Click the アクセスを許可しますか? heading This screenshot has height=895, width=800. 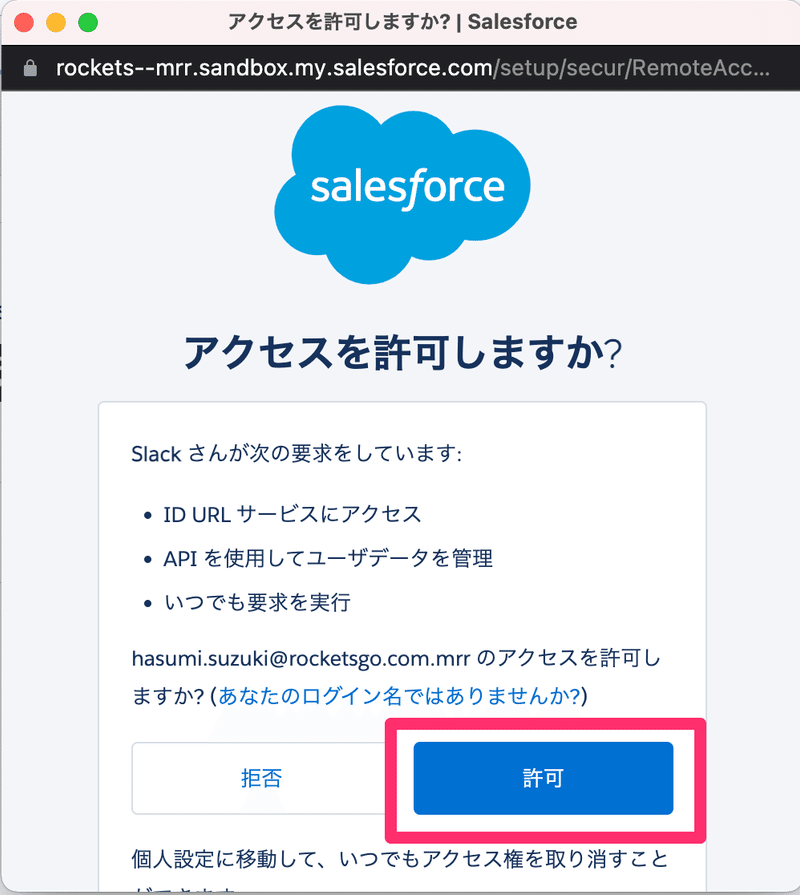403,352
